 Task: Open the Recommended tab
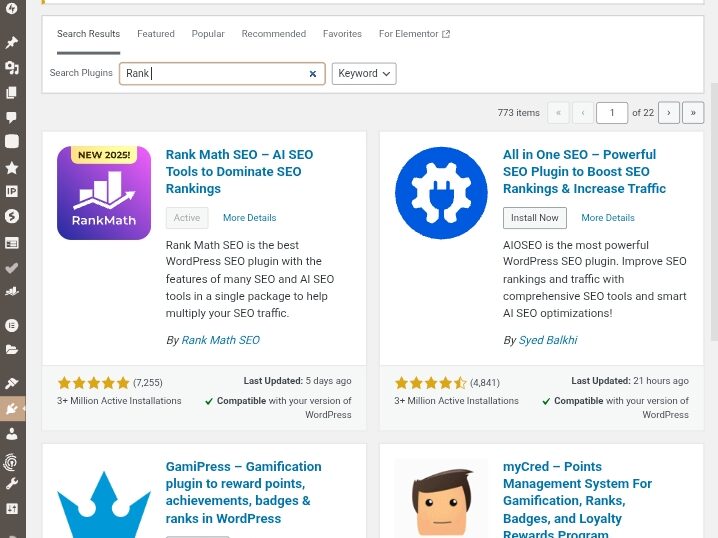click(273, 34)
